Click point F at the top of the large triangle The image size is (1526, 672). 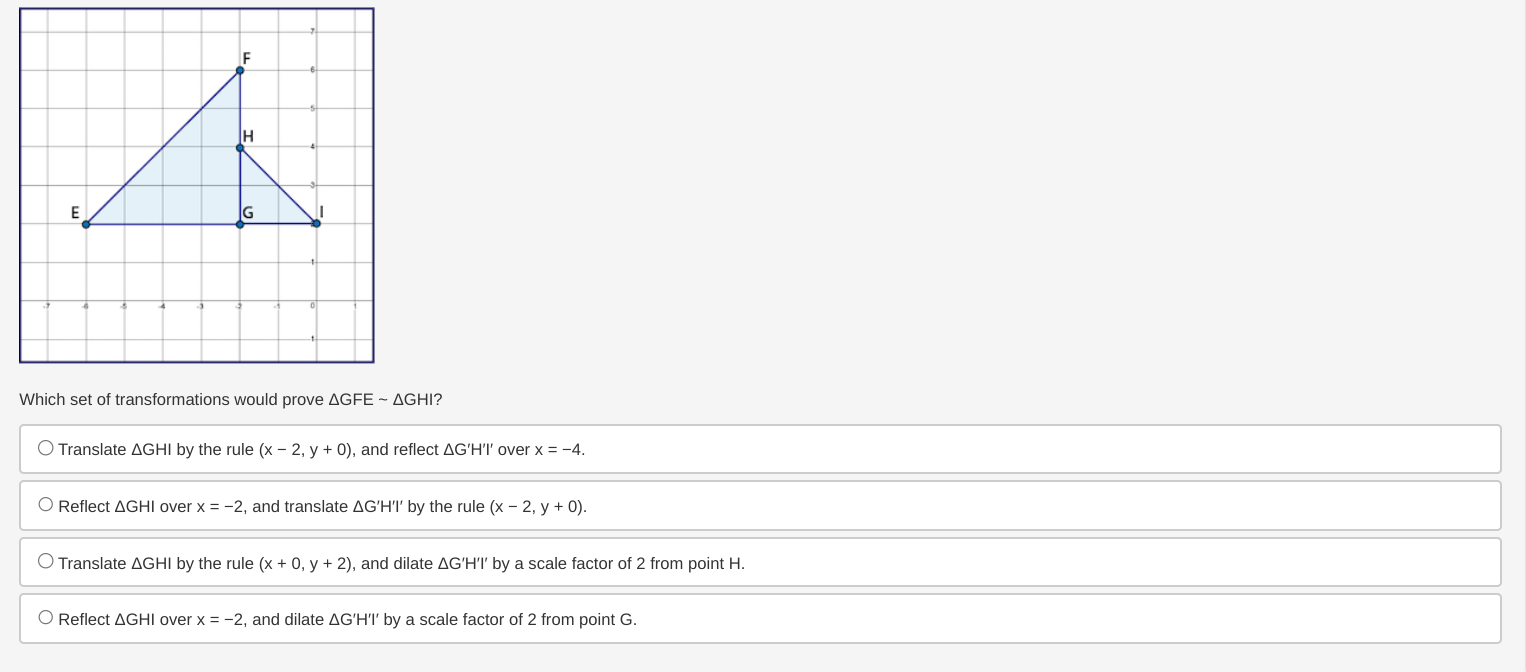(x=239, y=70)
